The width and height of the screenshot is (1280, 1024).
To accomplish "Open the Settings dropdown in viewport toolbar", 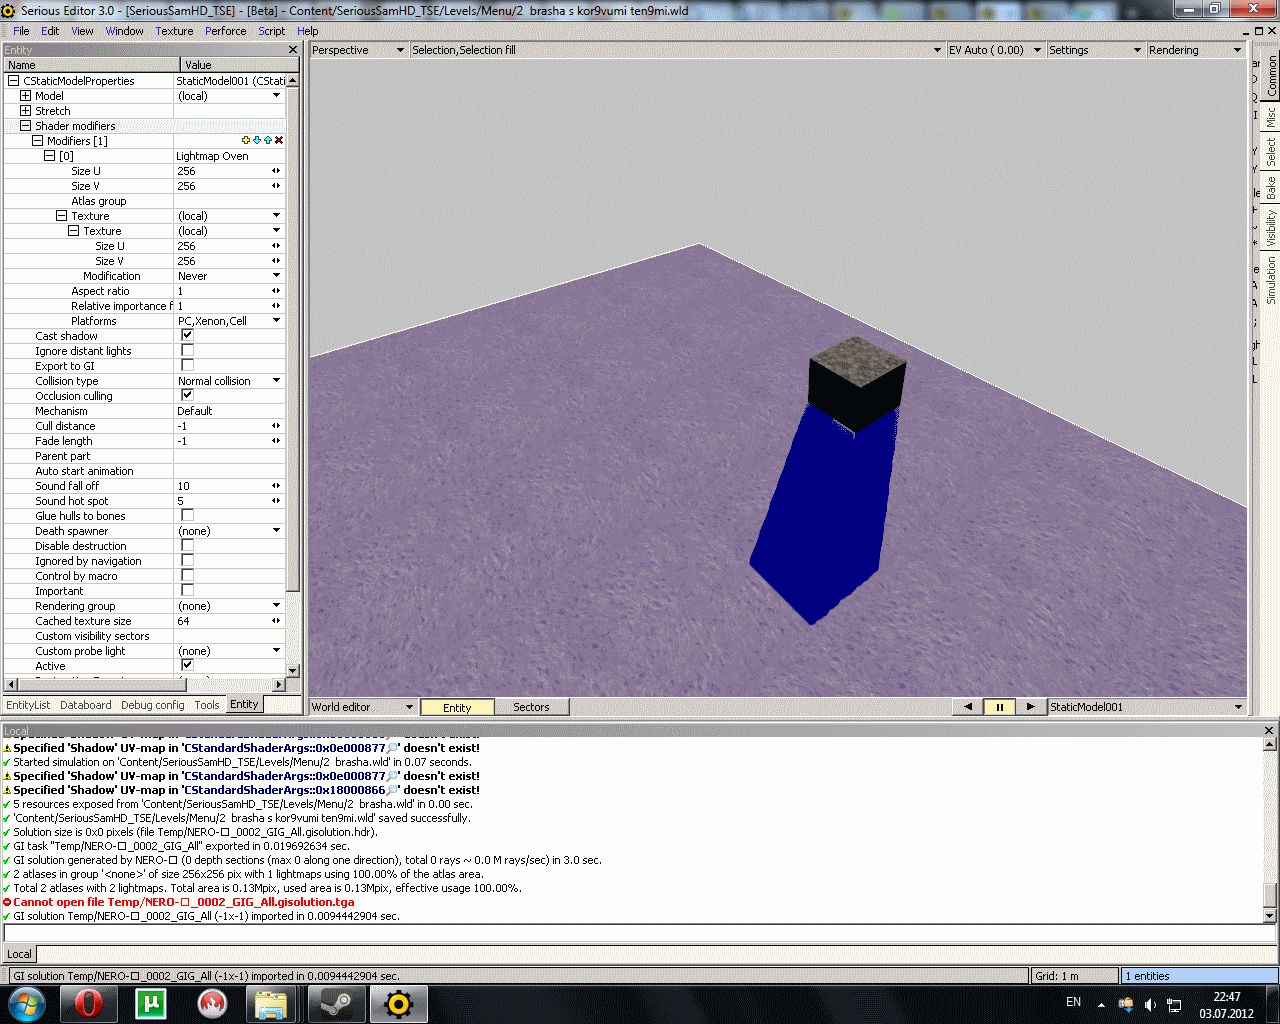I will [1095, 50].
